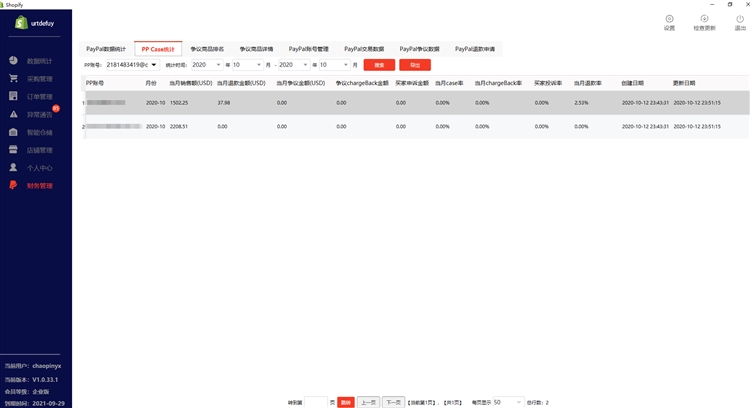The image size is (750, 408).
Task: Open 店铺管理 menu label in sidebar
Action: click(39, 150)
